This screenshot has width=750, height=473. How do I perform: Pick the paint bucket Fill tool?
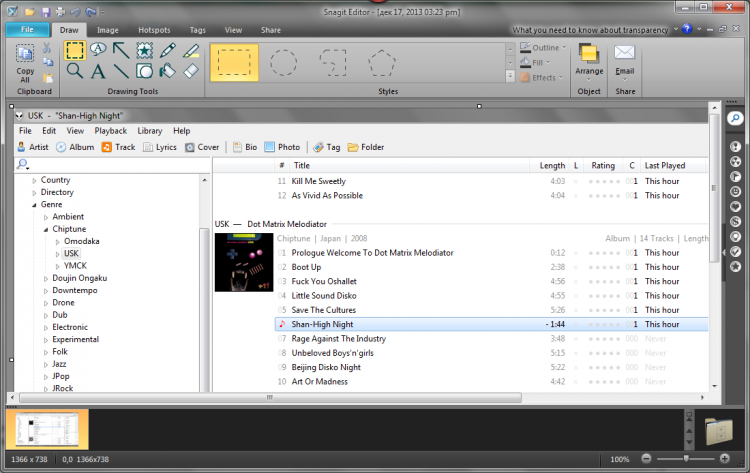167,71
